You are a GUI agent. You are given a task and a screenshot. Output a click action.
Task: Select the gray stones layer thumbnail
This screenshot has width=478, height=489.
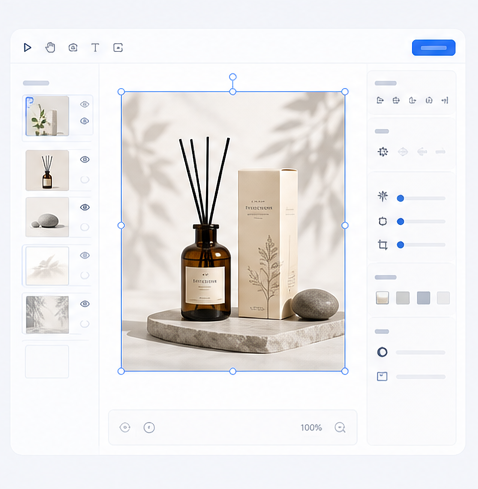(x=47, y=217)
